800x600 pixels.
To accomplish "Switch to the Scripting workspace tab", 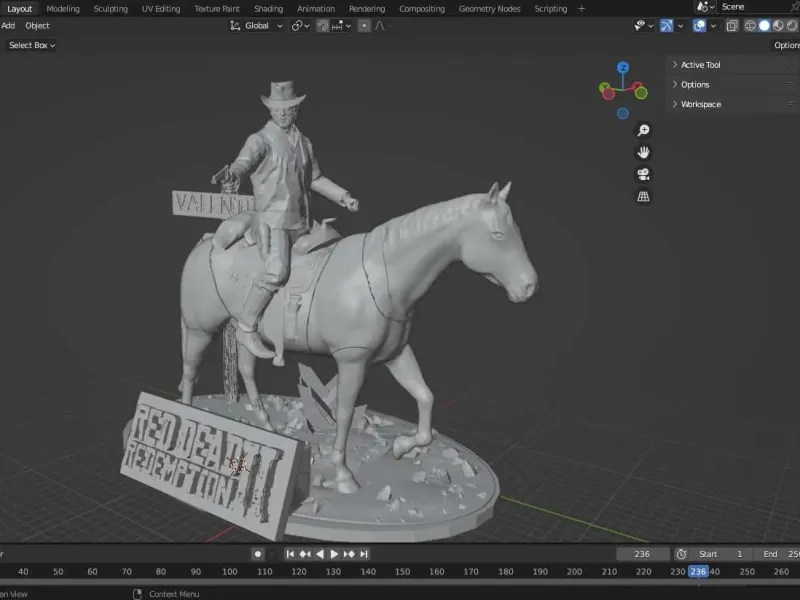I will [551, 9].
